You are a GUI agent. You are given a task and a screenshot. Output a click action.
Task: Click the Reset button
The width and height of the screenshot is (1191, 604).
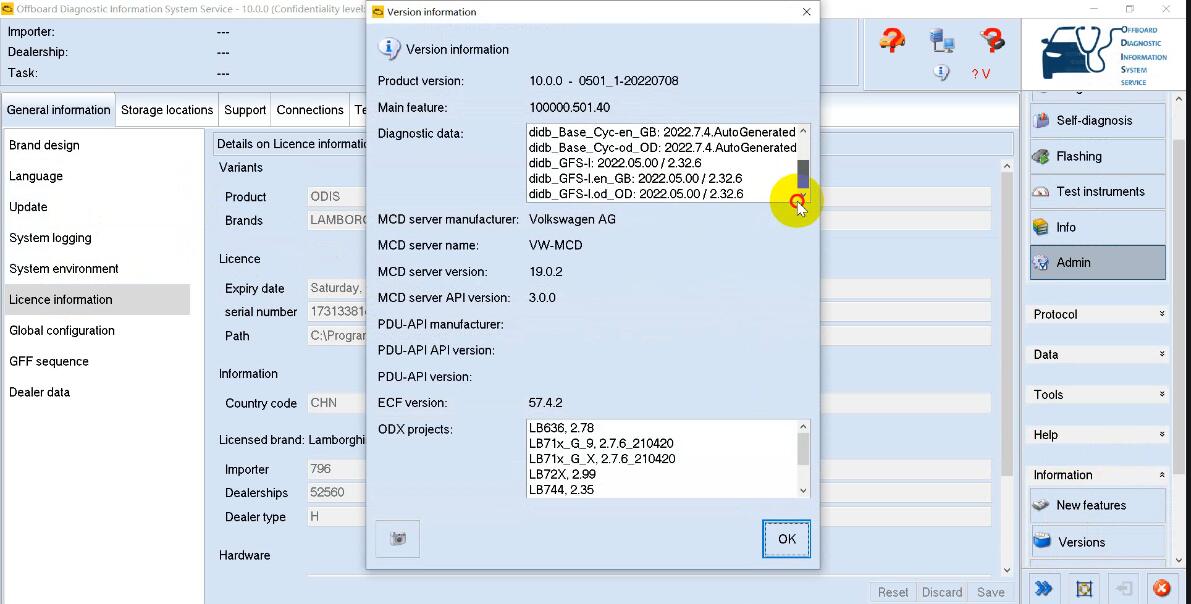coord(892,593)
